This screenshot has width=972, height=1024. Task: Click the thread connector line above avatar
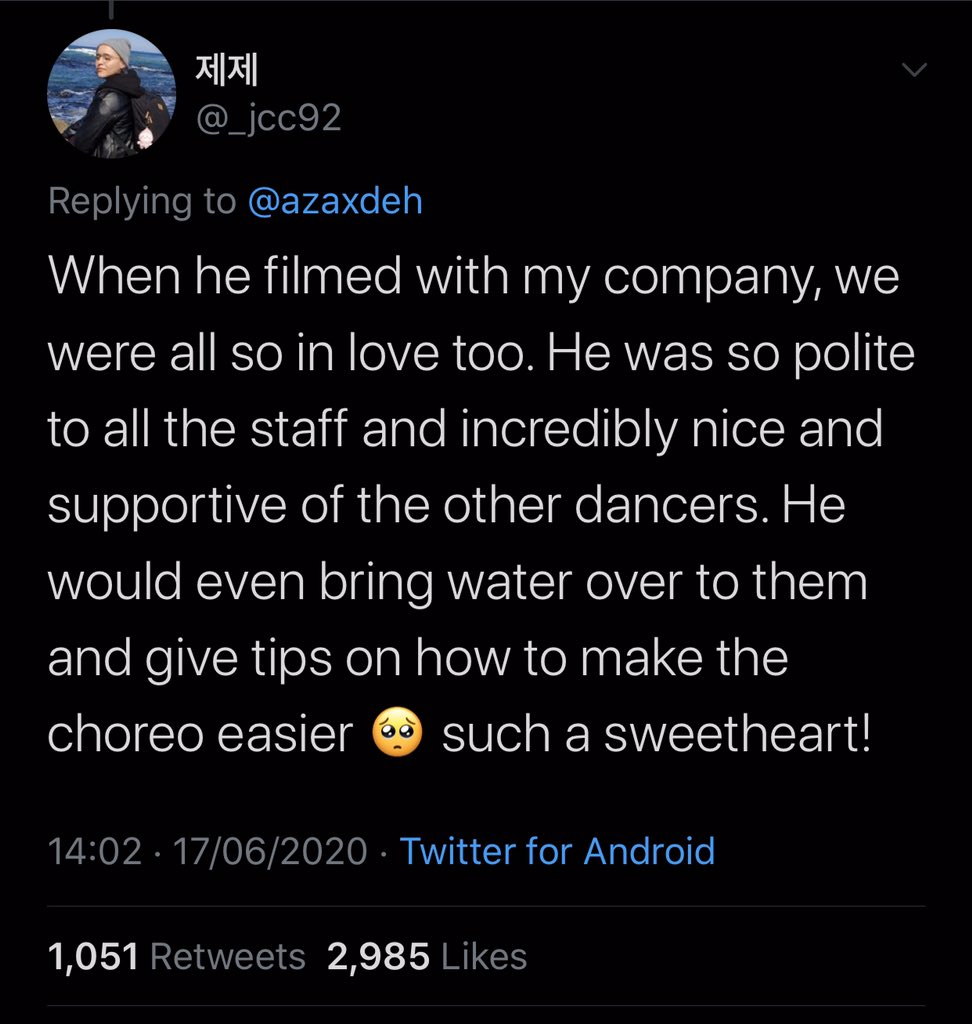[111, 8]
